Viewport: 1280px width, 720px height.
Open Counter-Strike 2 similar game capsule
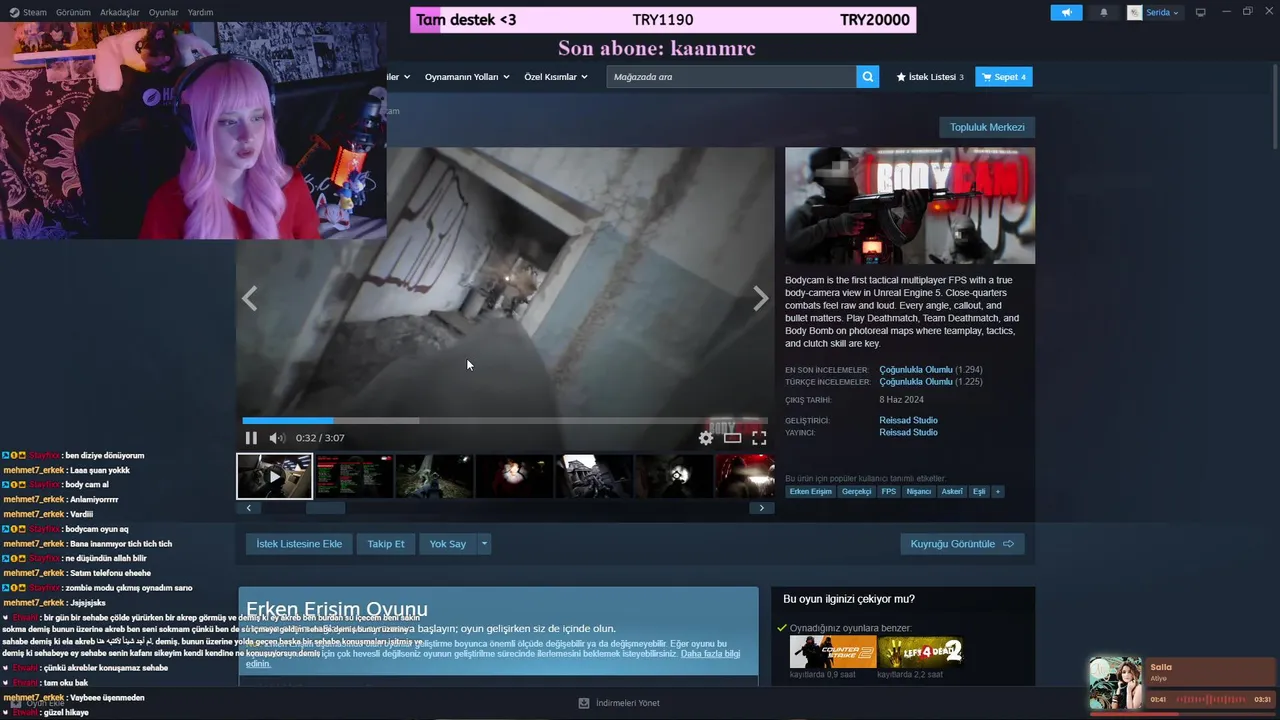pos(832,652)
